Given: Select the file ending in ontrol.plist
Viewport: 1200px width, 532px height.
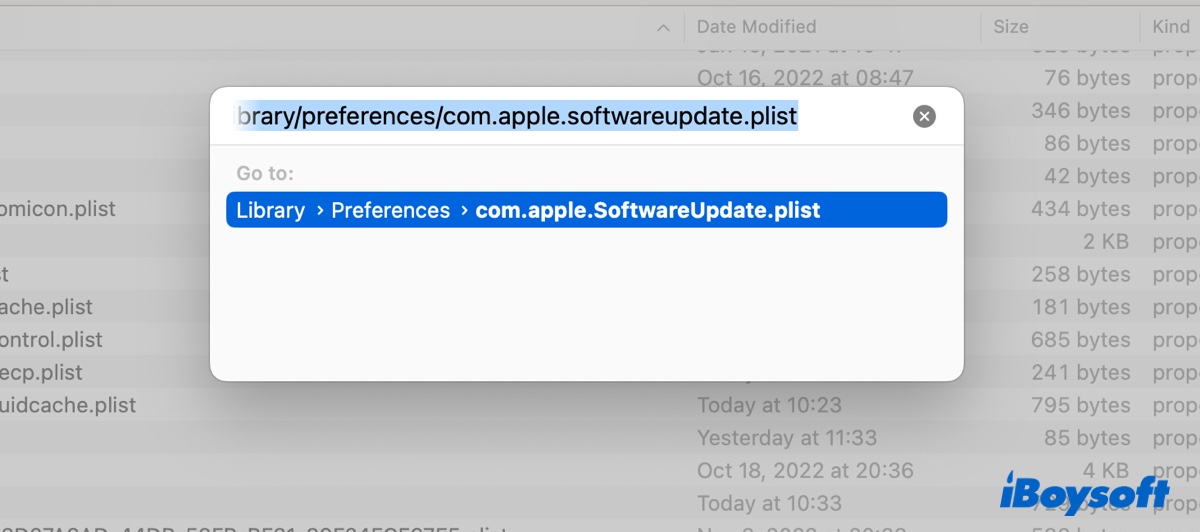Looking at the screenshot, I should 52,340.
